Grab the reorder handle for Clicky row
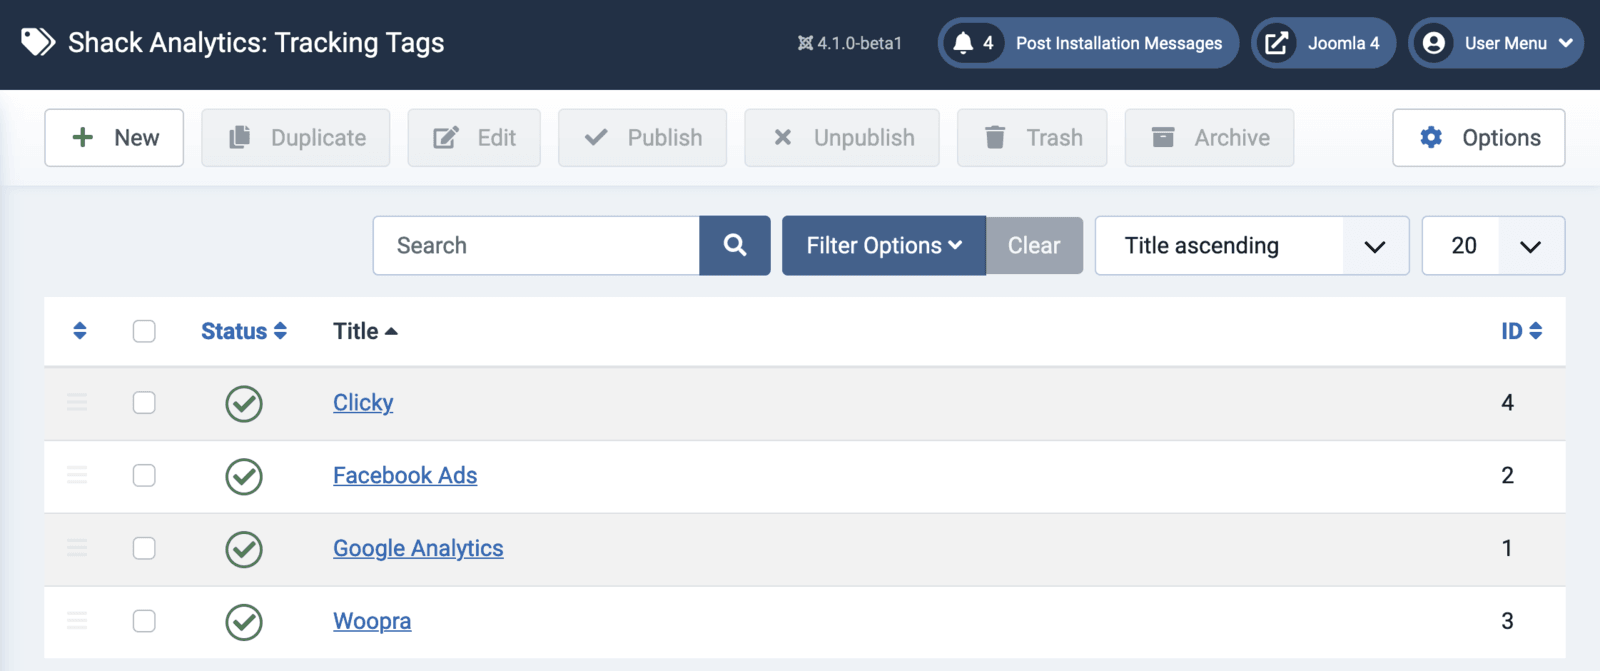Viewport: 1600px width, 671px height. pyautogui.click(x=77, y=402)
